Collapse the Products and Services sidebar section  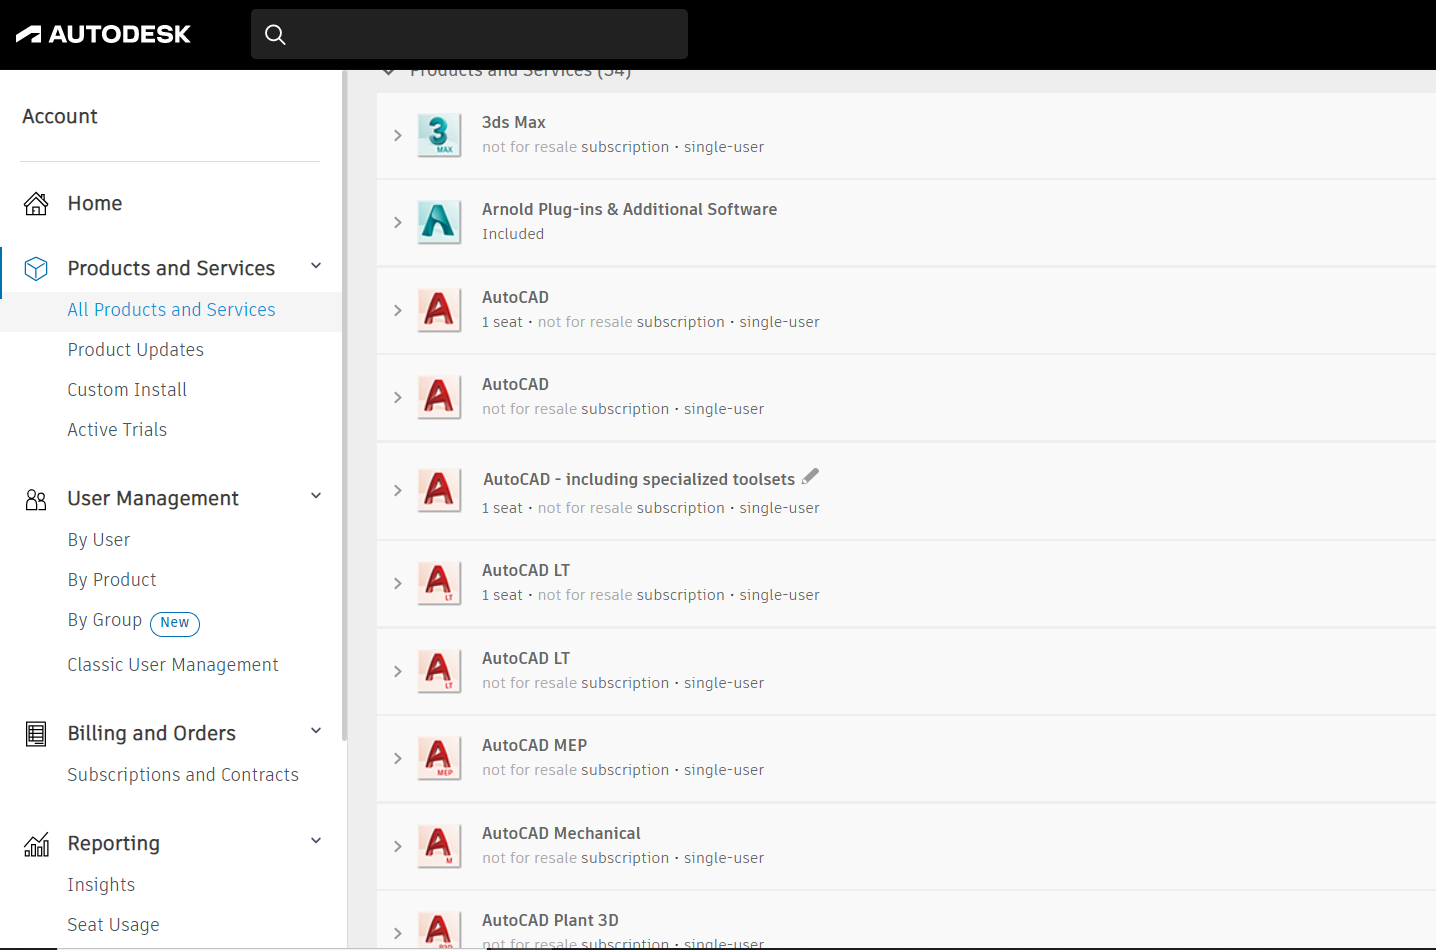point(316,266)
